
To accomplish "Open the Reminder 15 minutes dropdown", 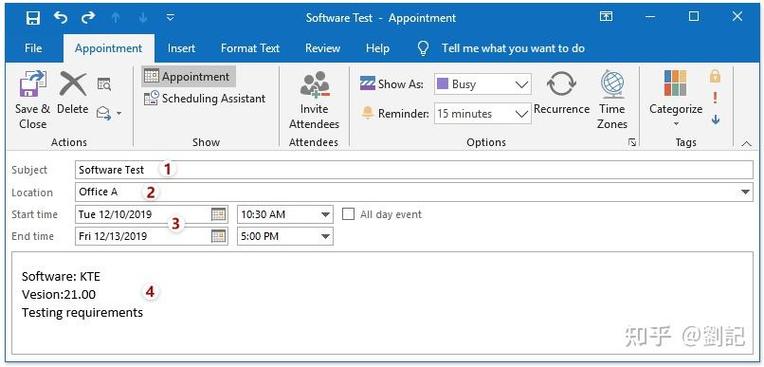I will pos(482,114).
